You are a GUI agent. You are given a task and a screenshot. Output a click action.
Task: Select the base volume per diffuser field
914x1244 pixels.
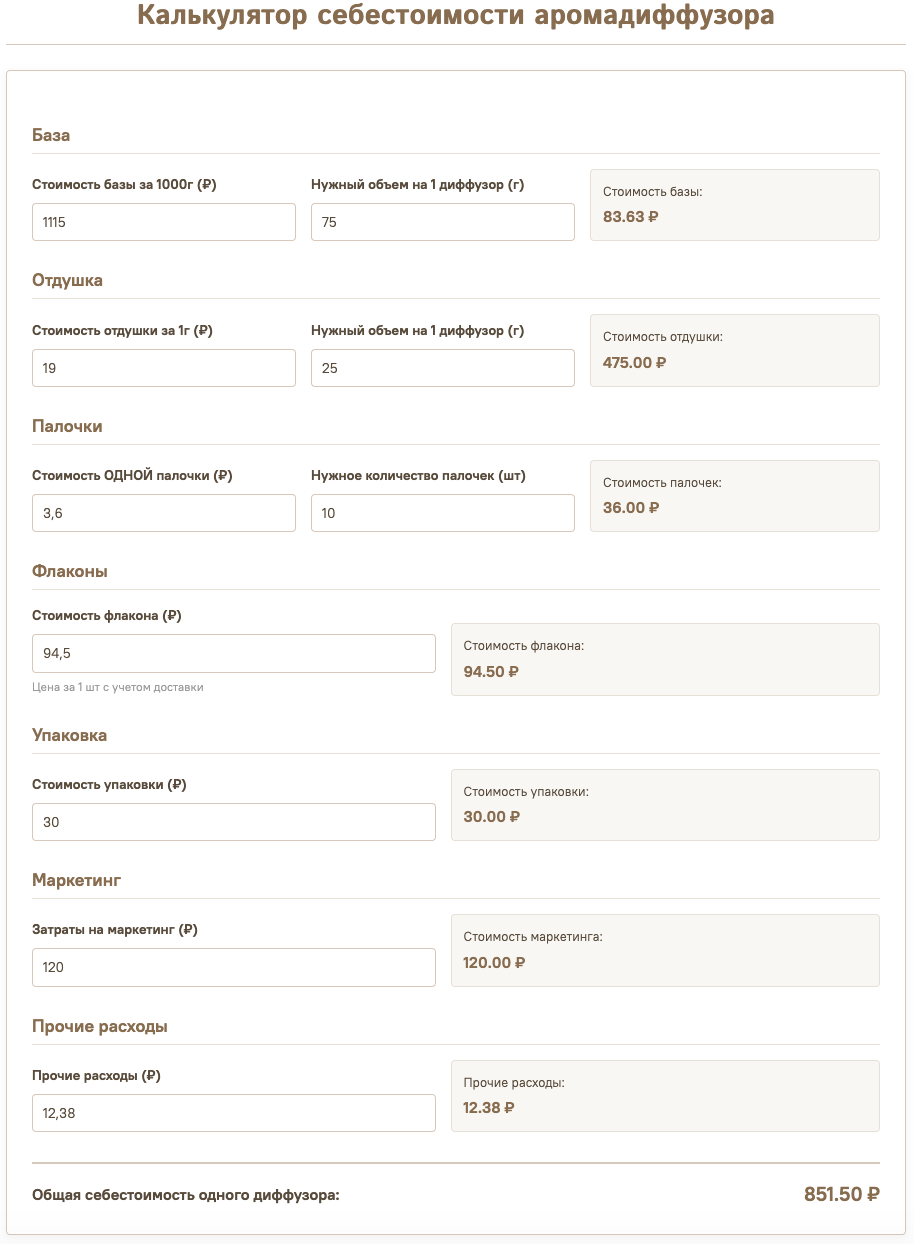443,222
